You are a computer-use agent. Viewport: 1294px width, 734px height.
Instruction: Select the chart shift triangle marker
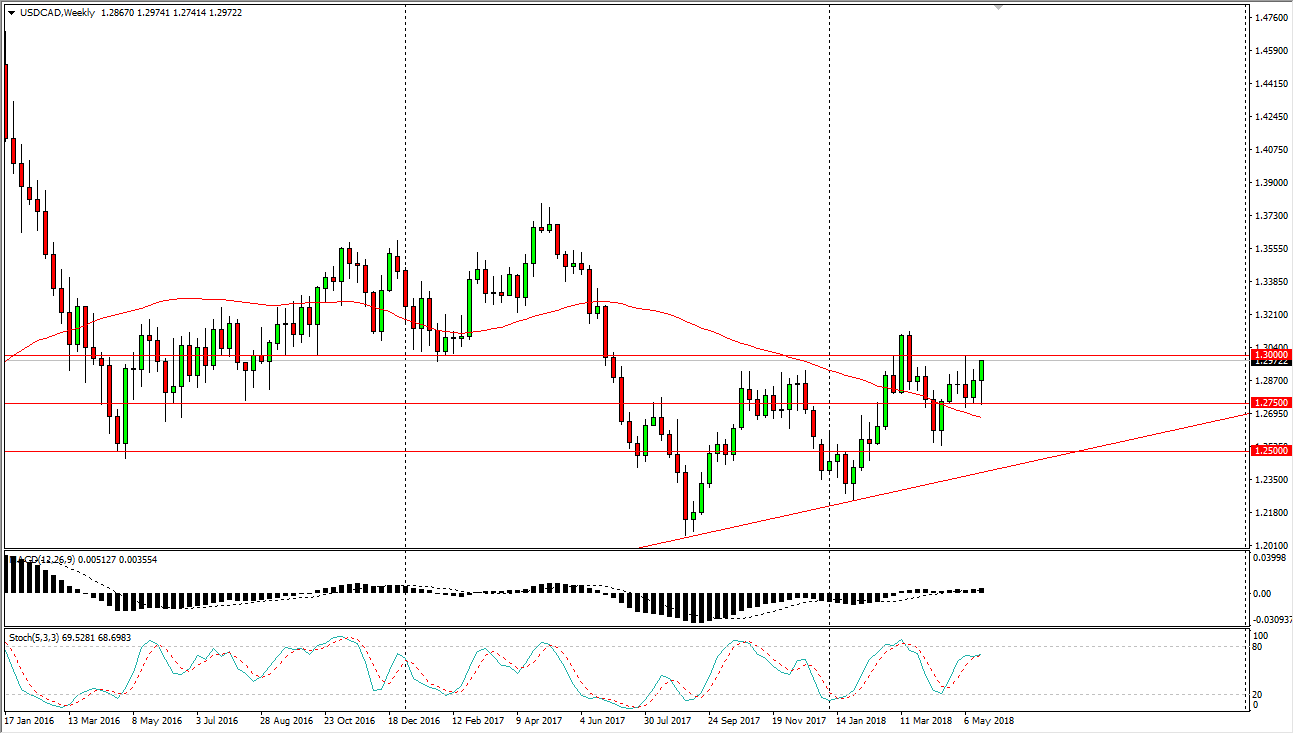(x=997, y=8)
